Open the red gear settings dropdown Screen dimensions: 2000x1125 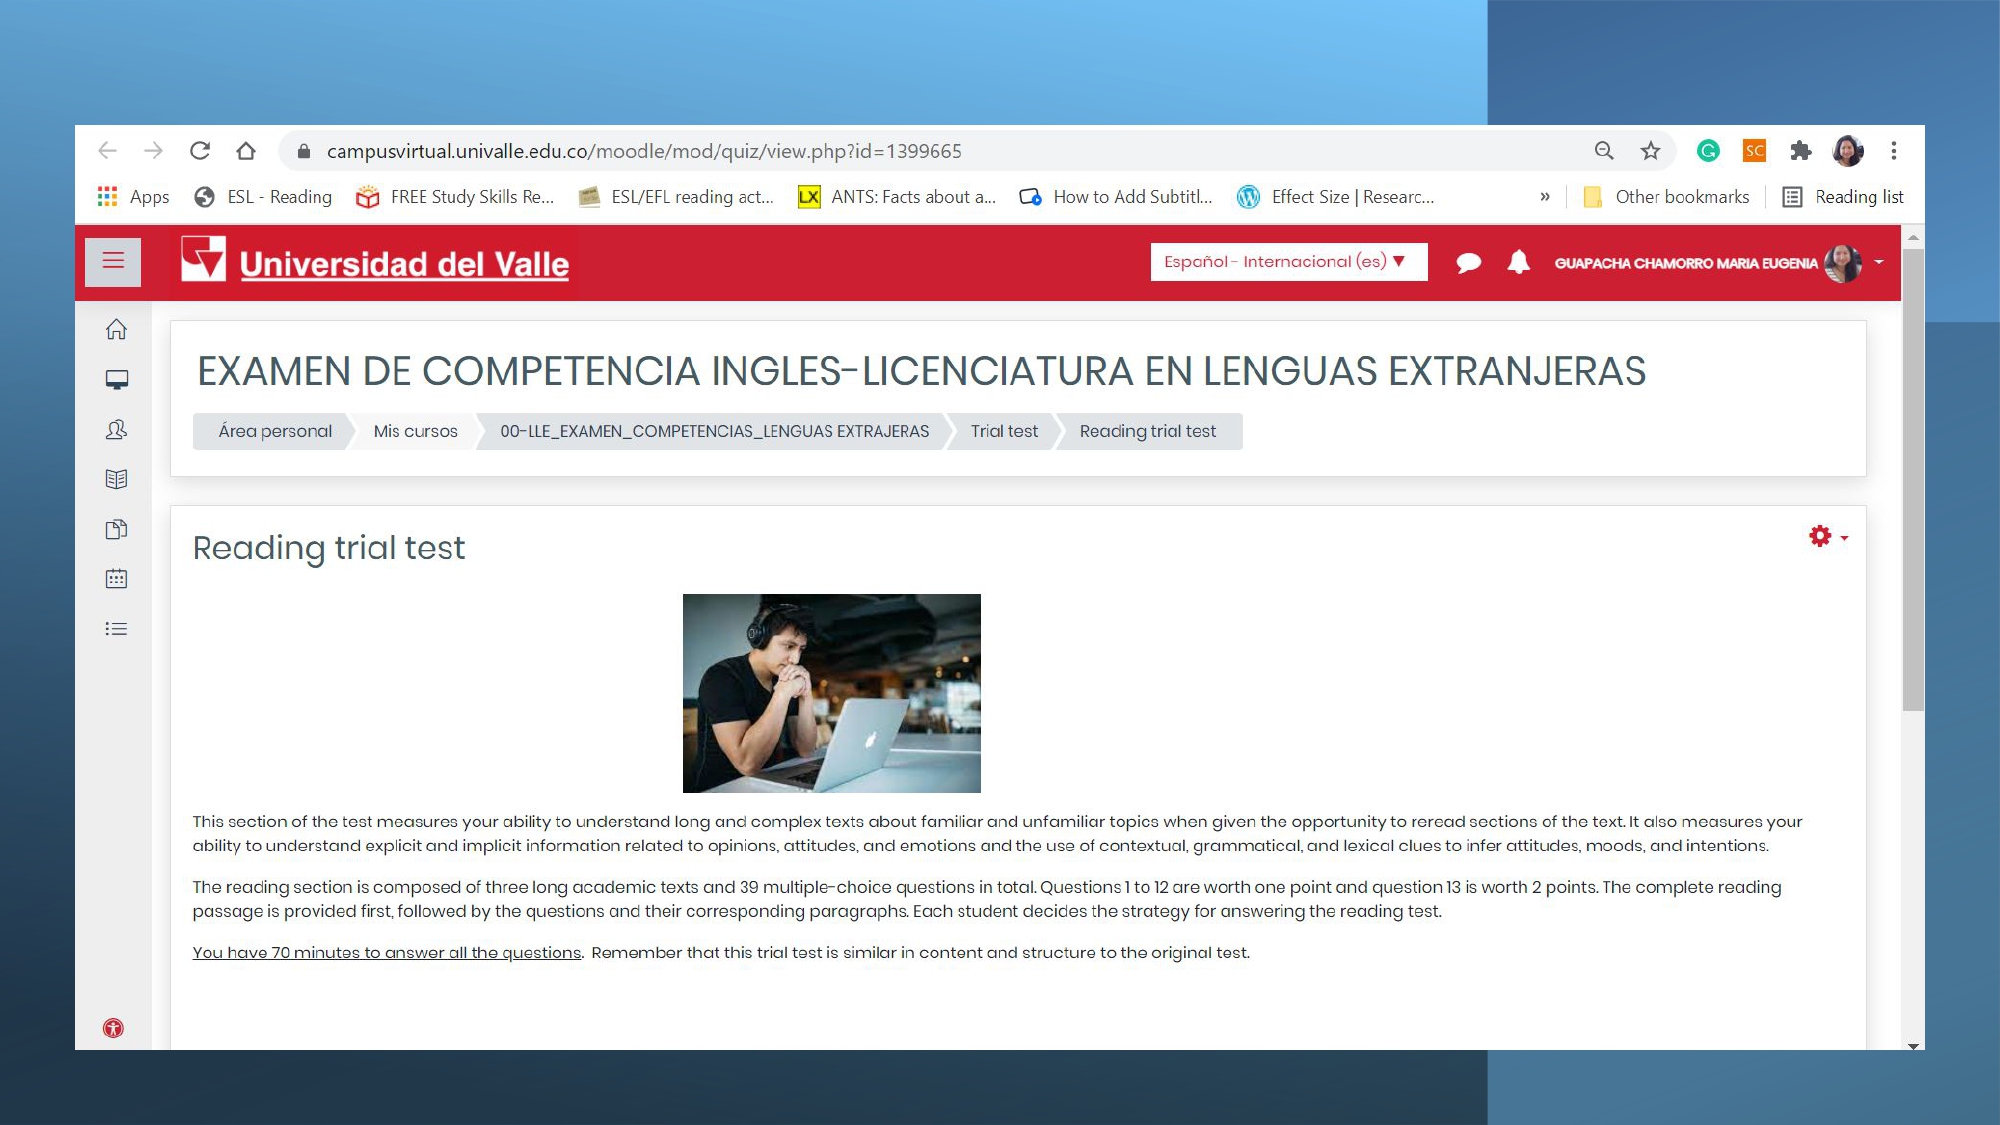click(x=1827, y=537)
